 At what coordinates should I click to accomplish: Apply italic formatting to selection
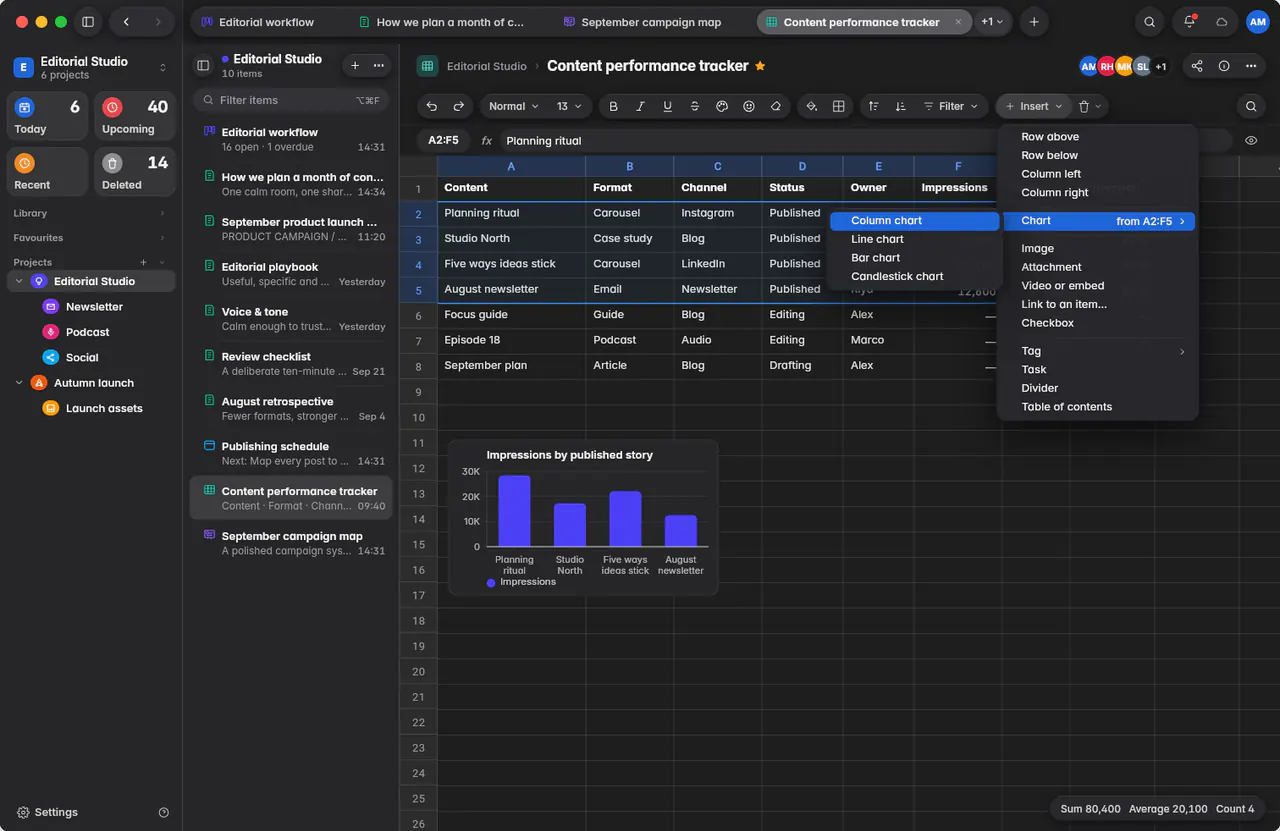pos(641,106)
